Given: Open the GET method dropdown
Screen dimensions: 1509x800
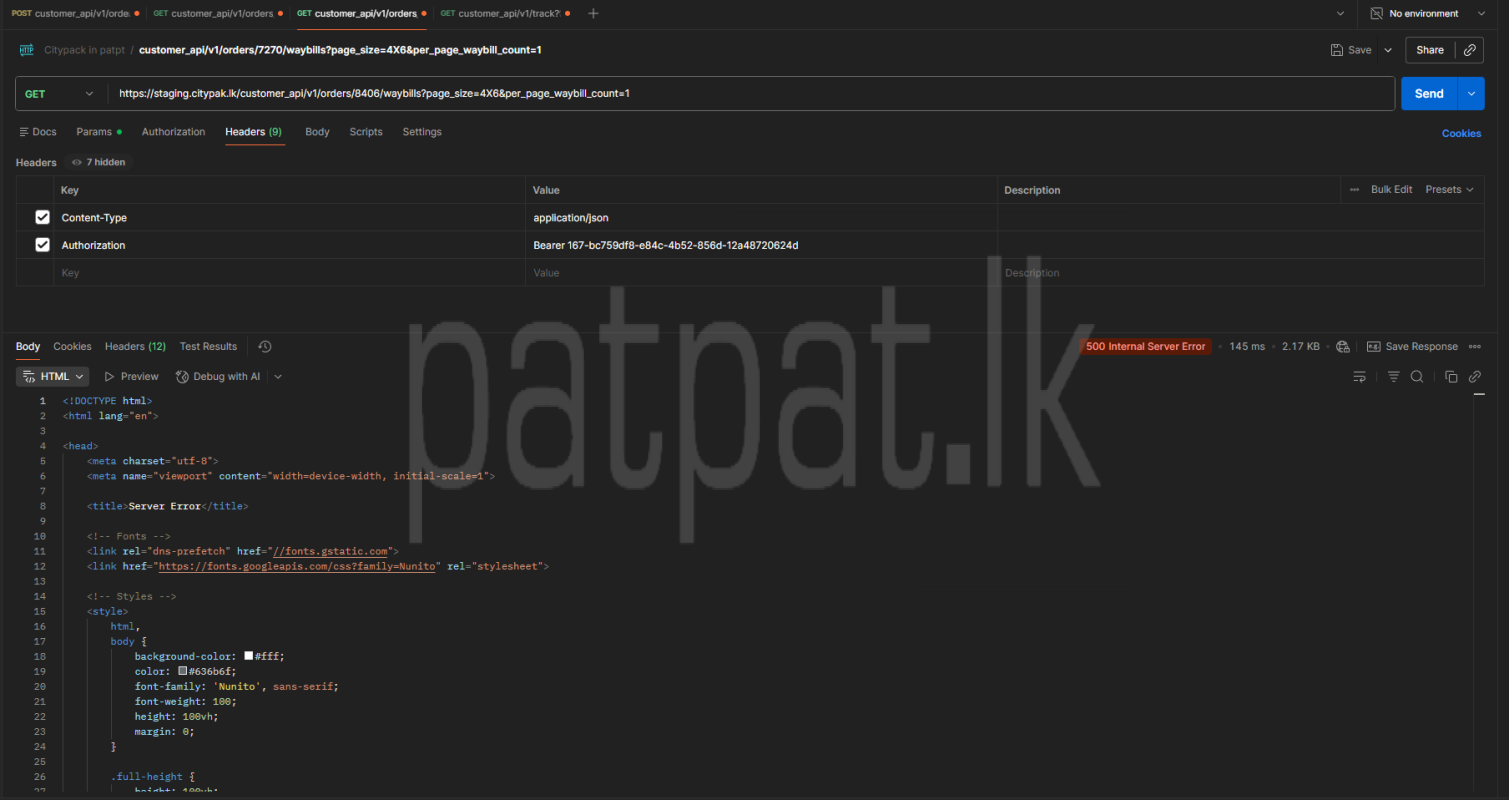Looking at the screenshot, I should pos(59,94).
